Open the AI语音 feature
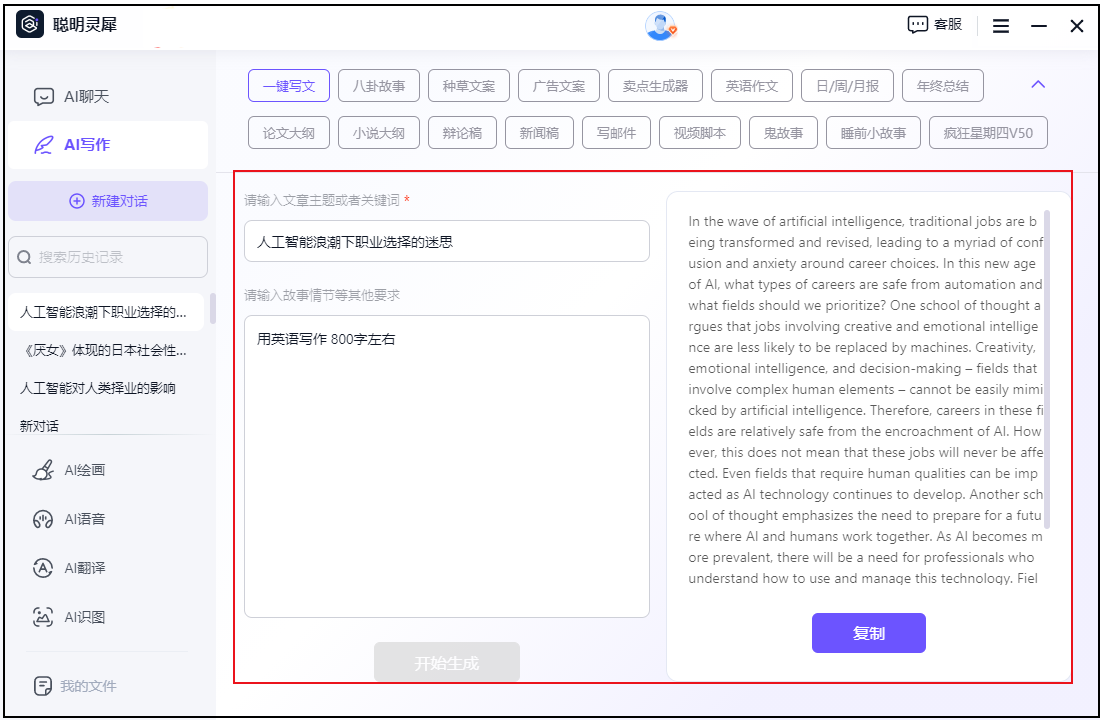The width and height of the screenshot is (1100, 720). coord(83,518)
